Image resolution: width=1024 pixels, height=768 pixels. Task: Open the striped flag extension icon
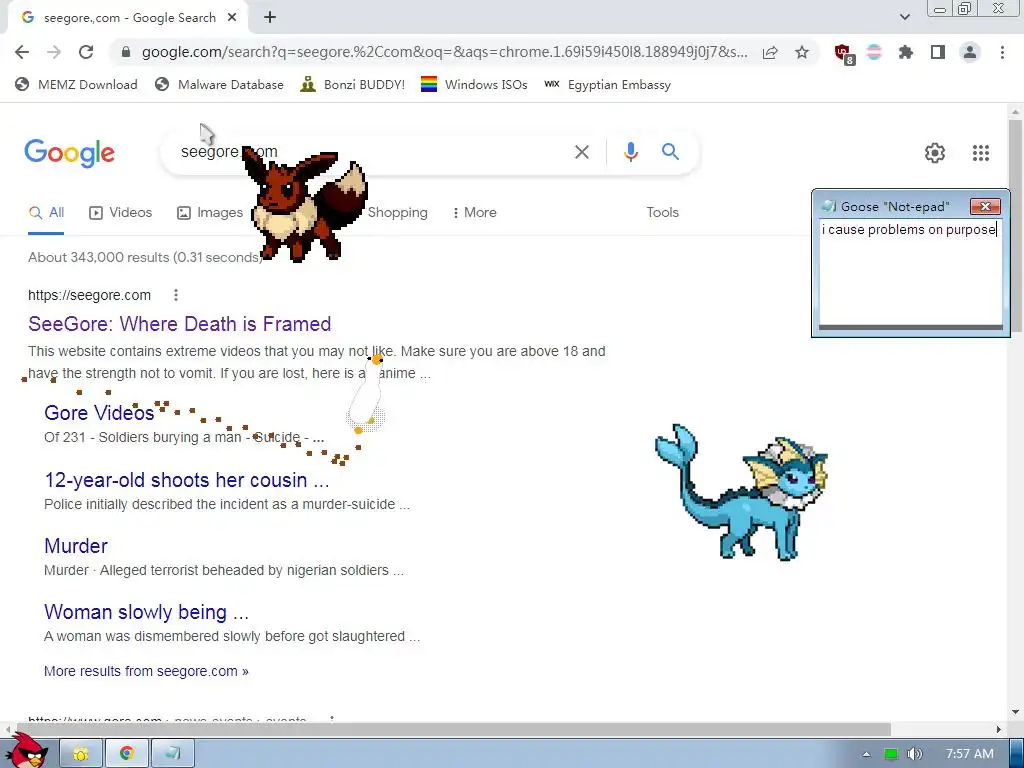tap(874, 52)
